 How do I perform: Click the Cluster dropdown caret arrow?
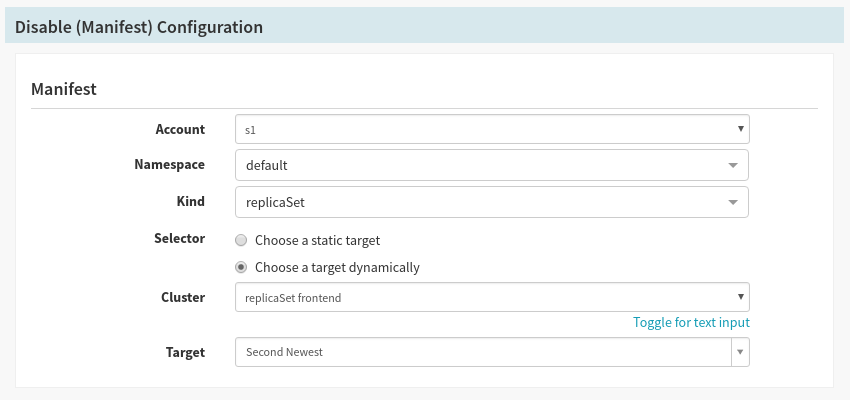point(739,297)
